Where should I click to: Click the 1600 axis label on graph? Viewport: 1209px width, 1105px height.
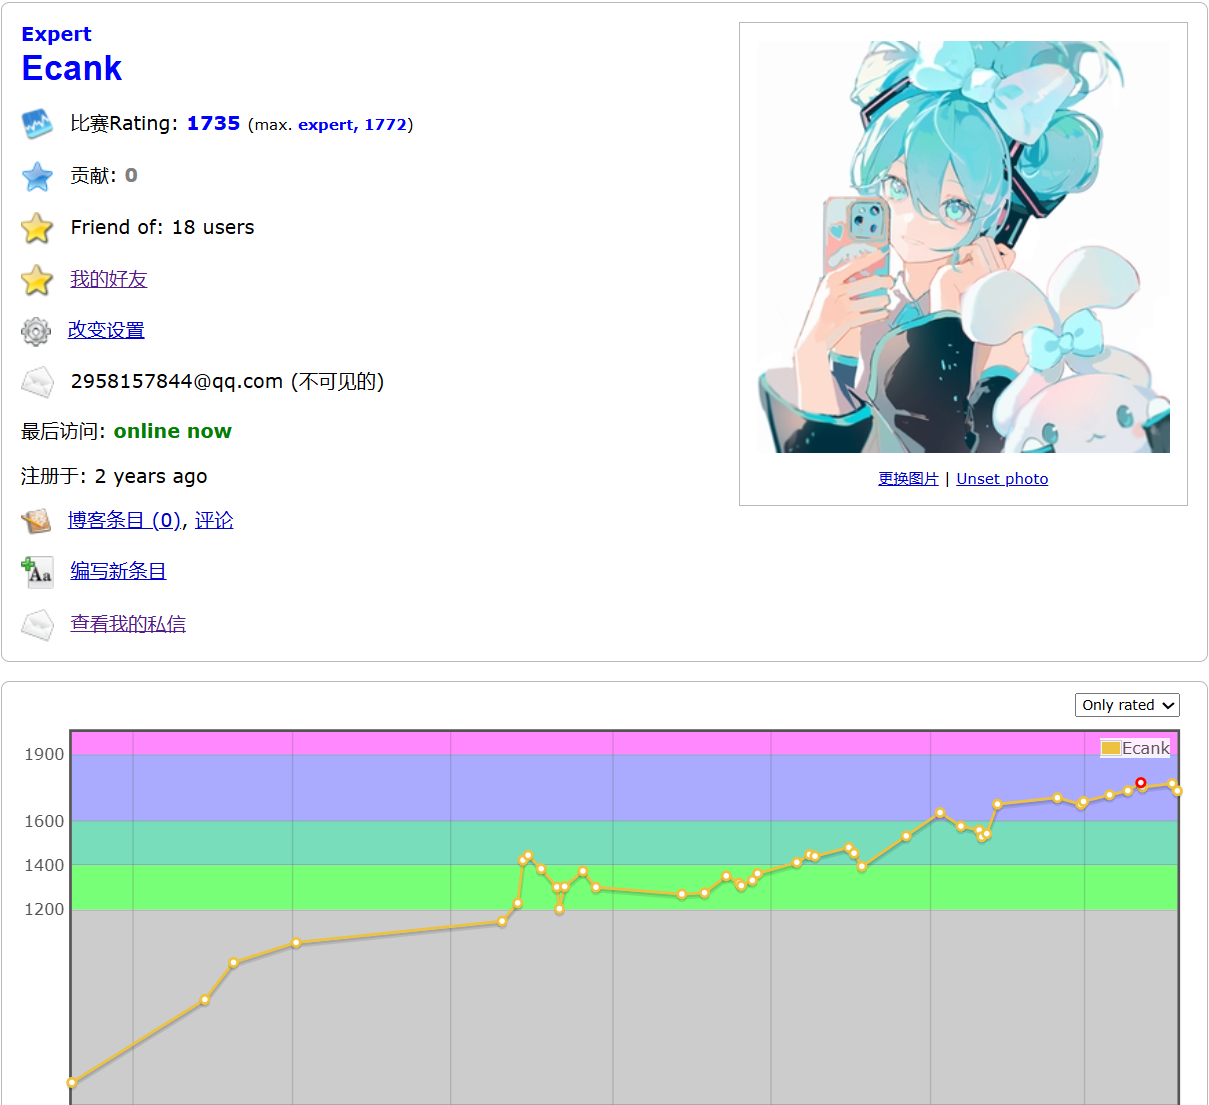(44, 821)
